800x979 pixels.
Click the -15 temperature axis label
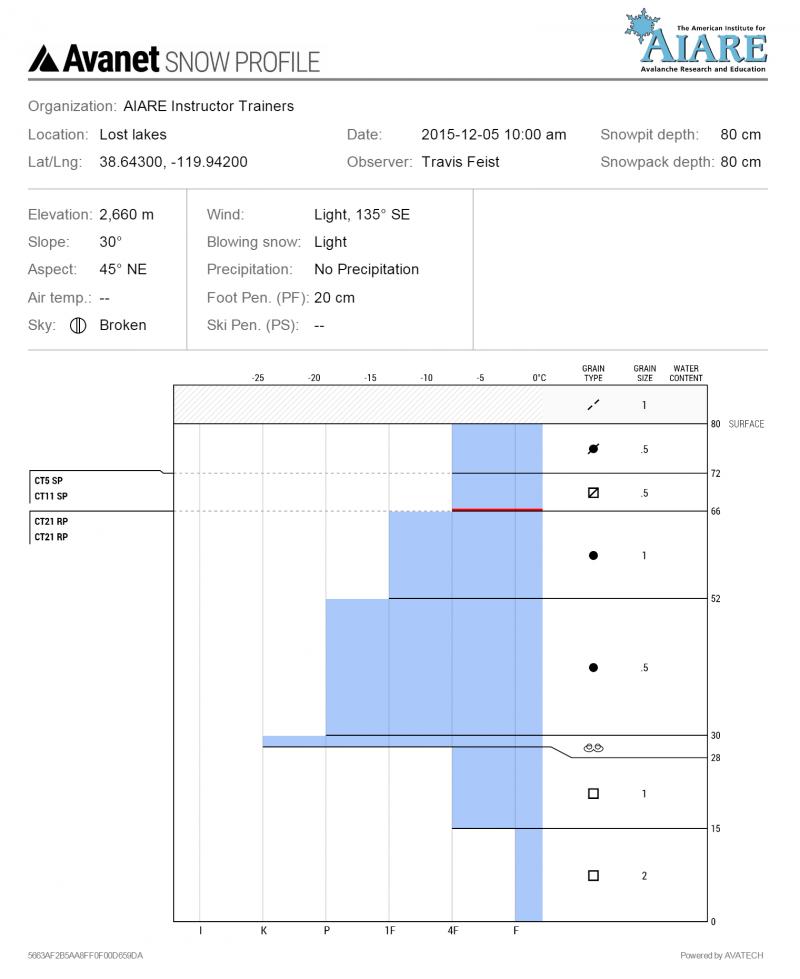point(370,378)
